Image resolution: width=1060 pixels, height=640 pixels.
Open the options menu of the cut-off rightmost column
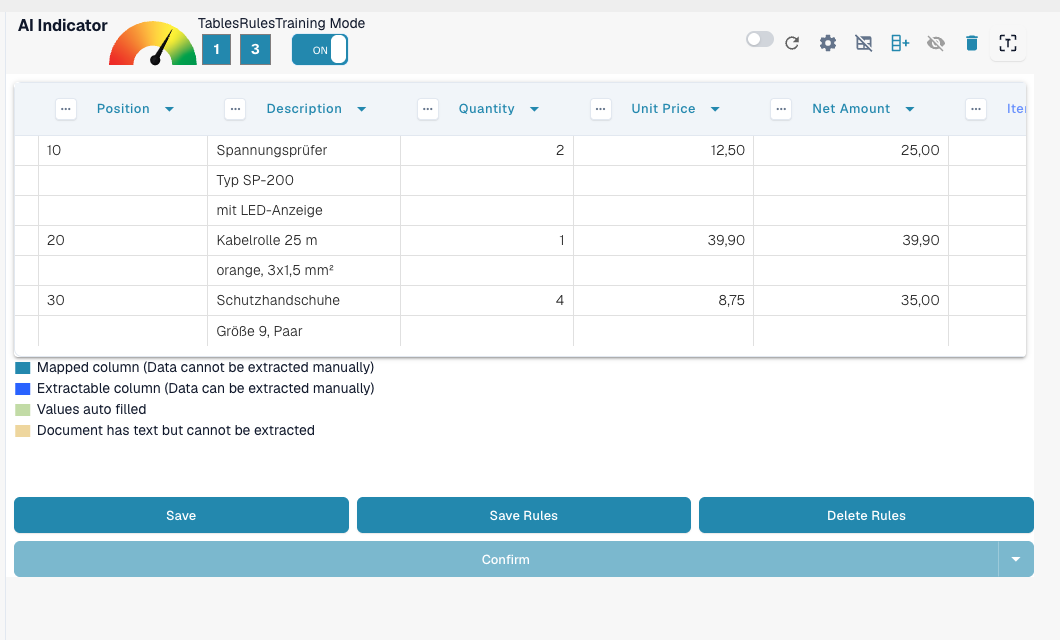[975, 109]
